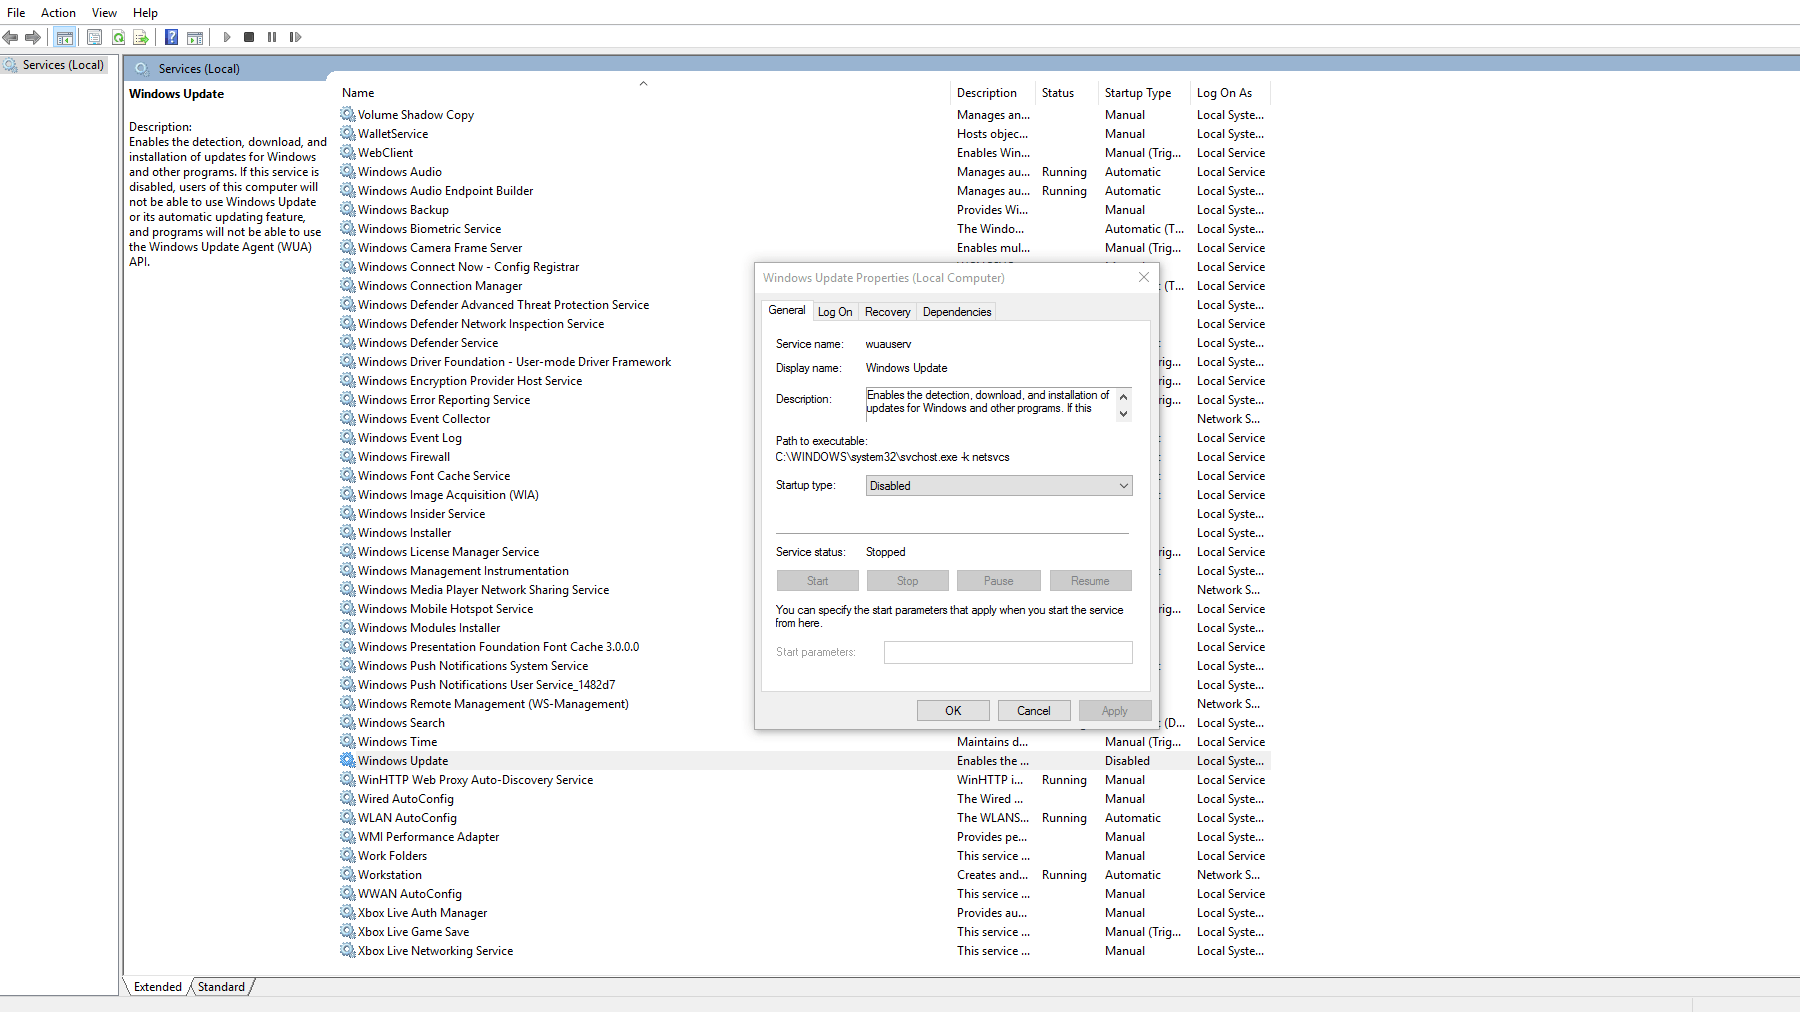This screenshot has width=1800, height=1012.
Task: Open the Help menu
Action: tap(145, 13)
